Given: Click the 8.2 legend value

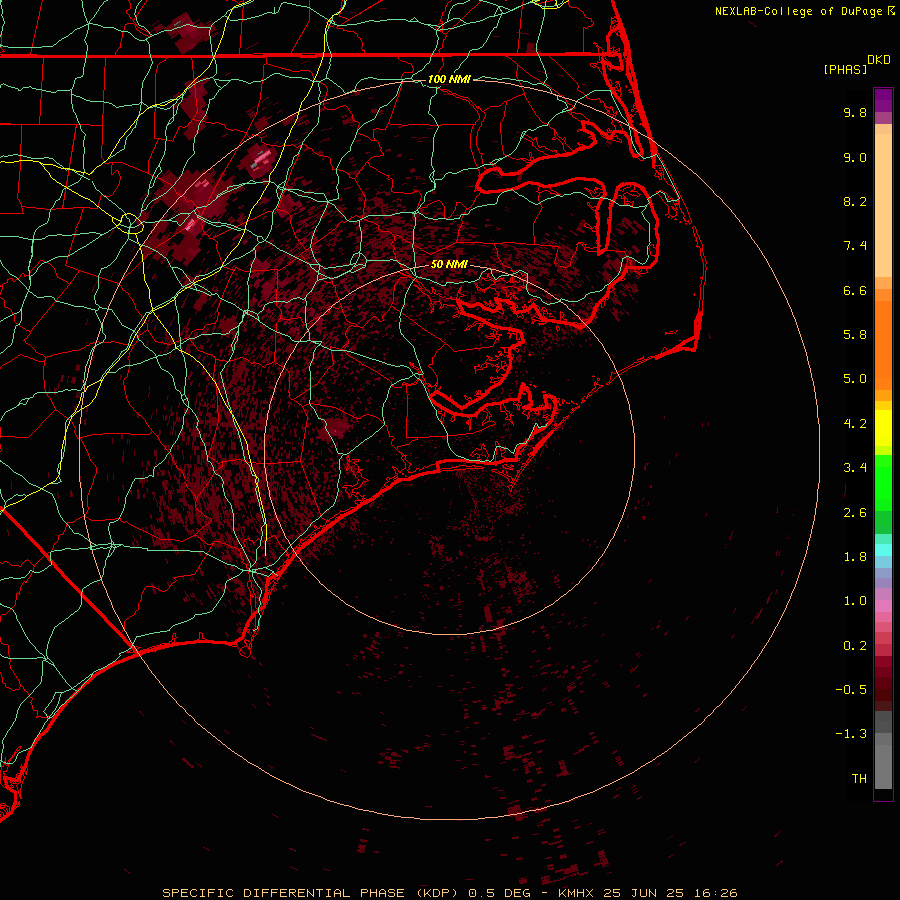Looking at the screenshot, I should [855, 201].
